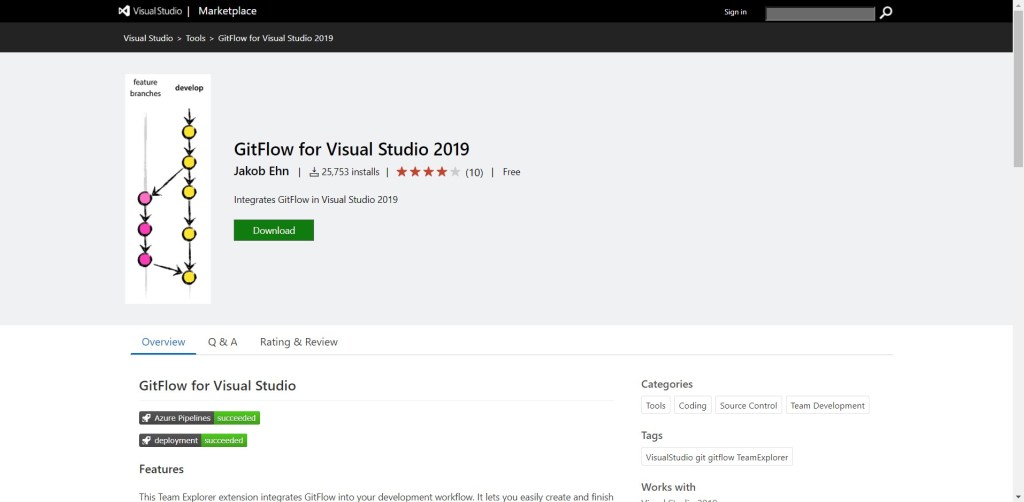The width and height of the screenshot is (1024, 502).
Task: Click the installs download icon
Action: pyautogui.click(x=314, y=172)
